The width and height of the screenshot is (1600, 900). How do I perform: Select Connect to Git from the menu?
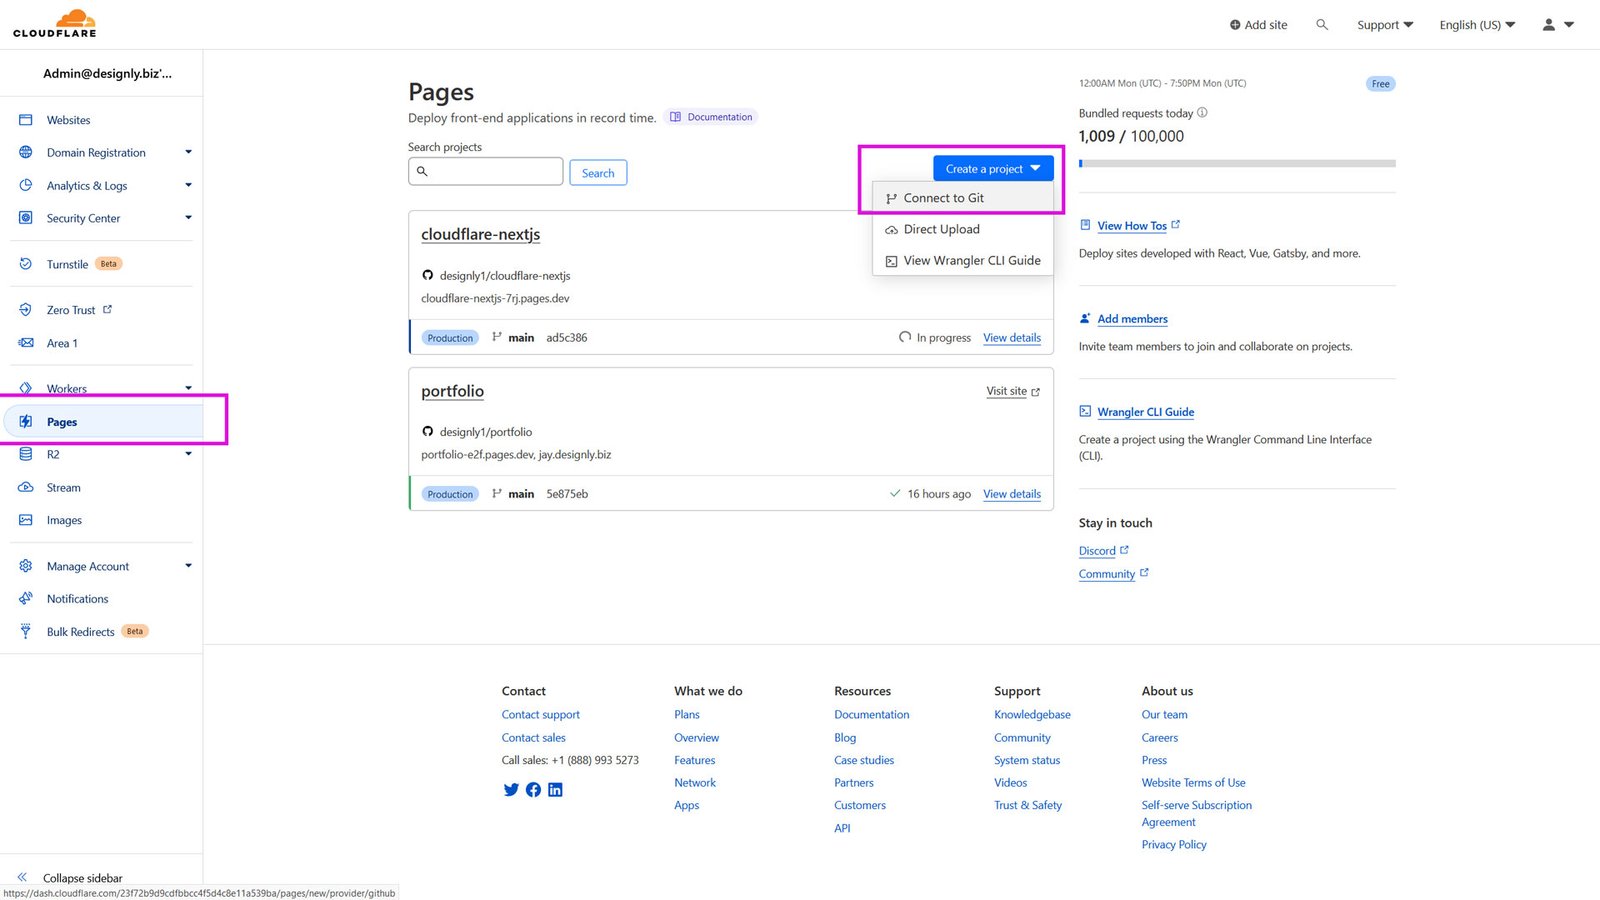point(943,197)
